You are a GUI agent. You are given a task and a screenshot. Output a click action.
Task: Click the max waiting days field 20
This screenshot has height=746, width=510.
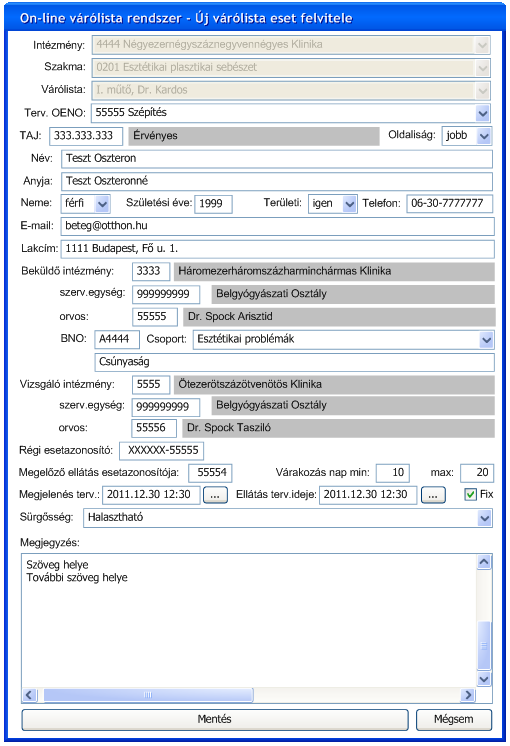coord(477,473)
